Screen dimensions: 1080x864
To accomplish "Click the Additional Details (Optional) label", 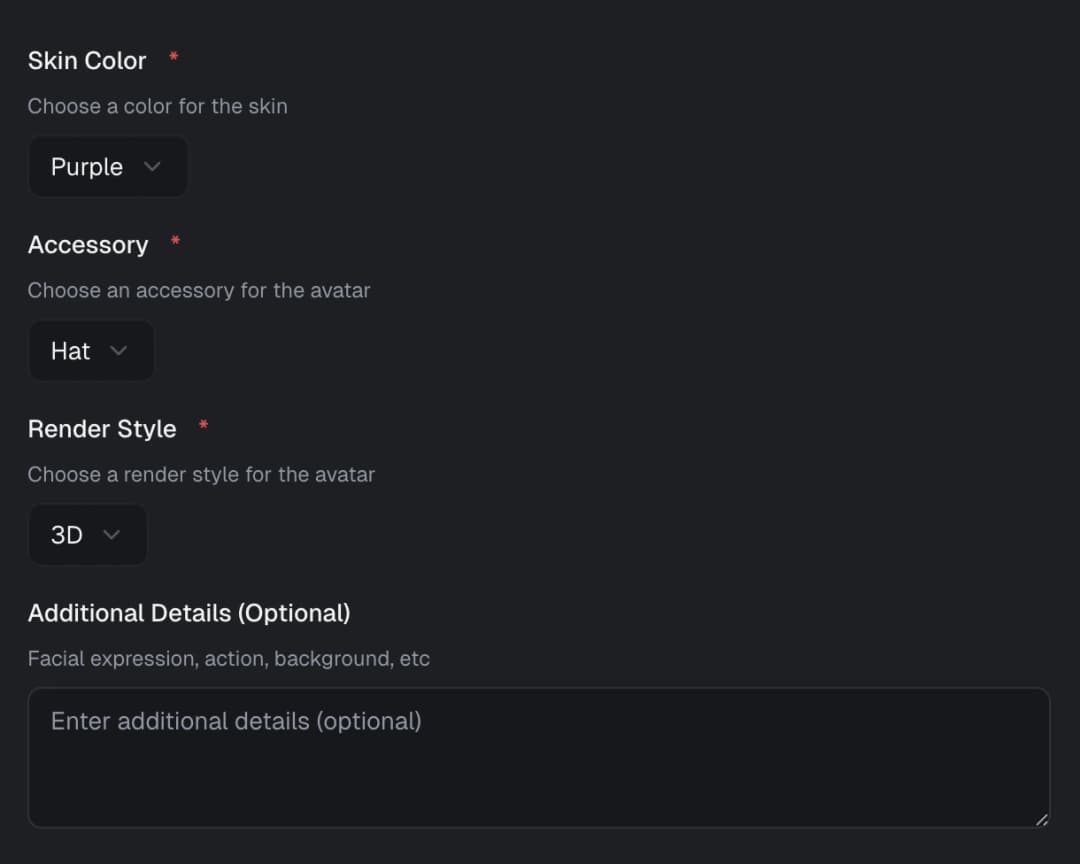I will pyautogui.click(x=189, y=613).
